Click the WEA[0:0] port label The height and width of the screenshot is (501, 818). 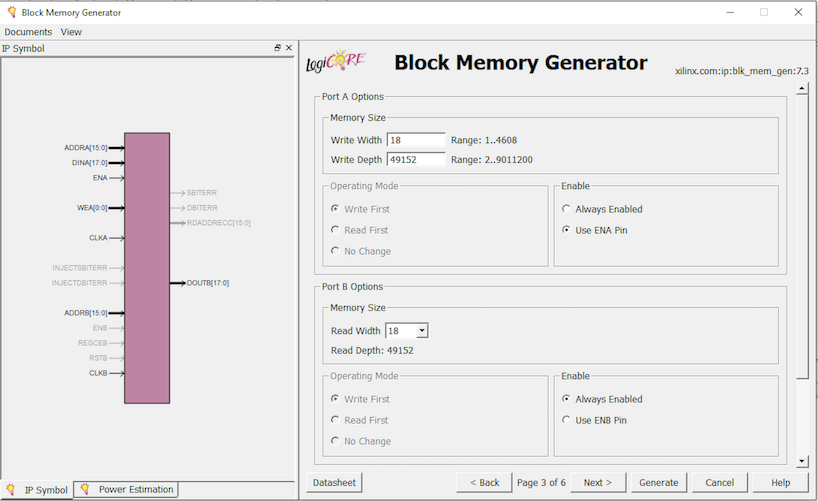coord(92,208)
